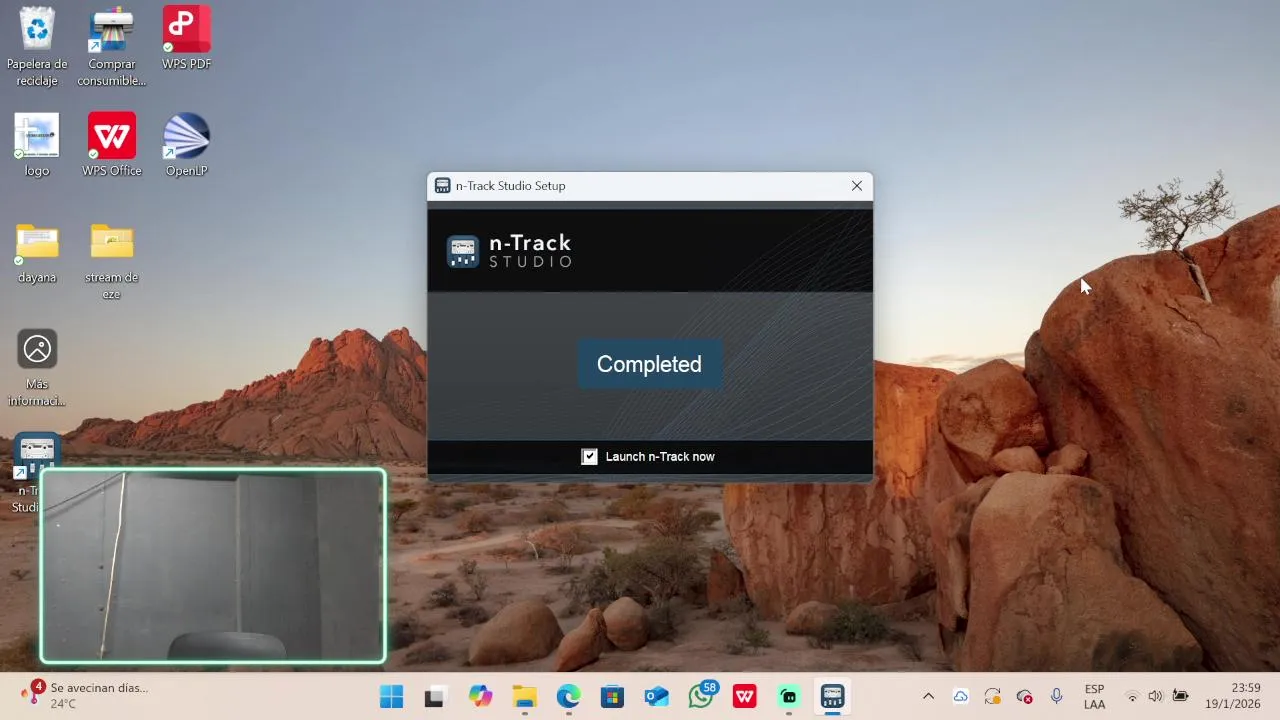Open WhatsApp with 58 notifications

tap(702, 695)
